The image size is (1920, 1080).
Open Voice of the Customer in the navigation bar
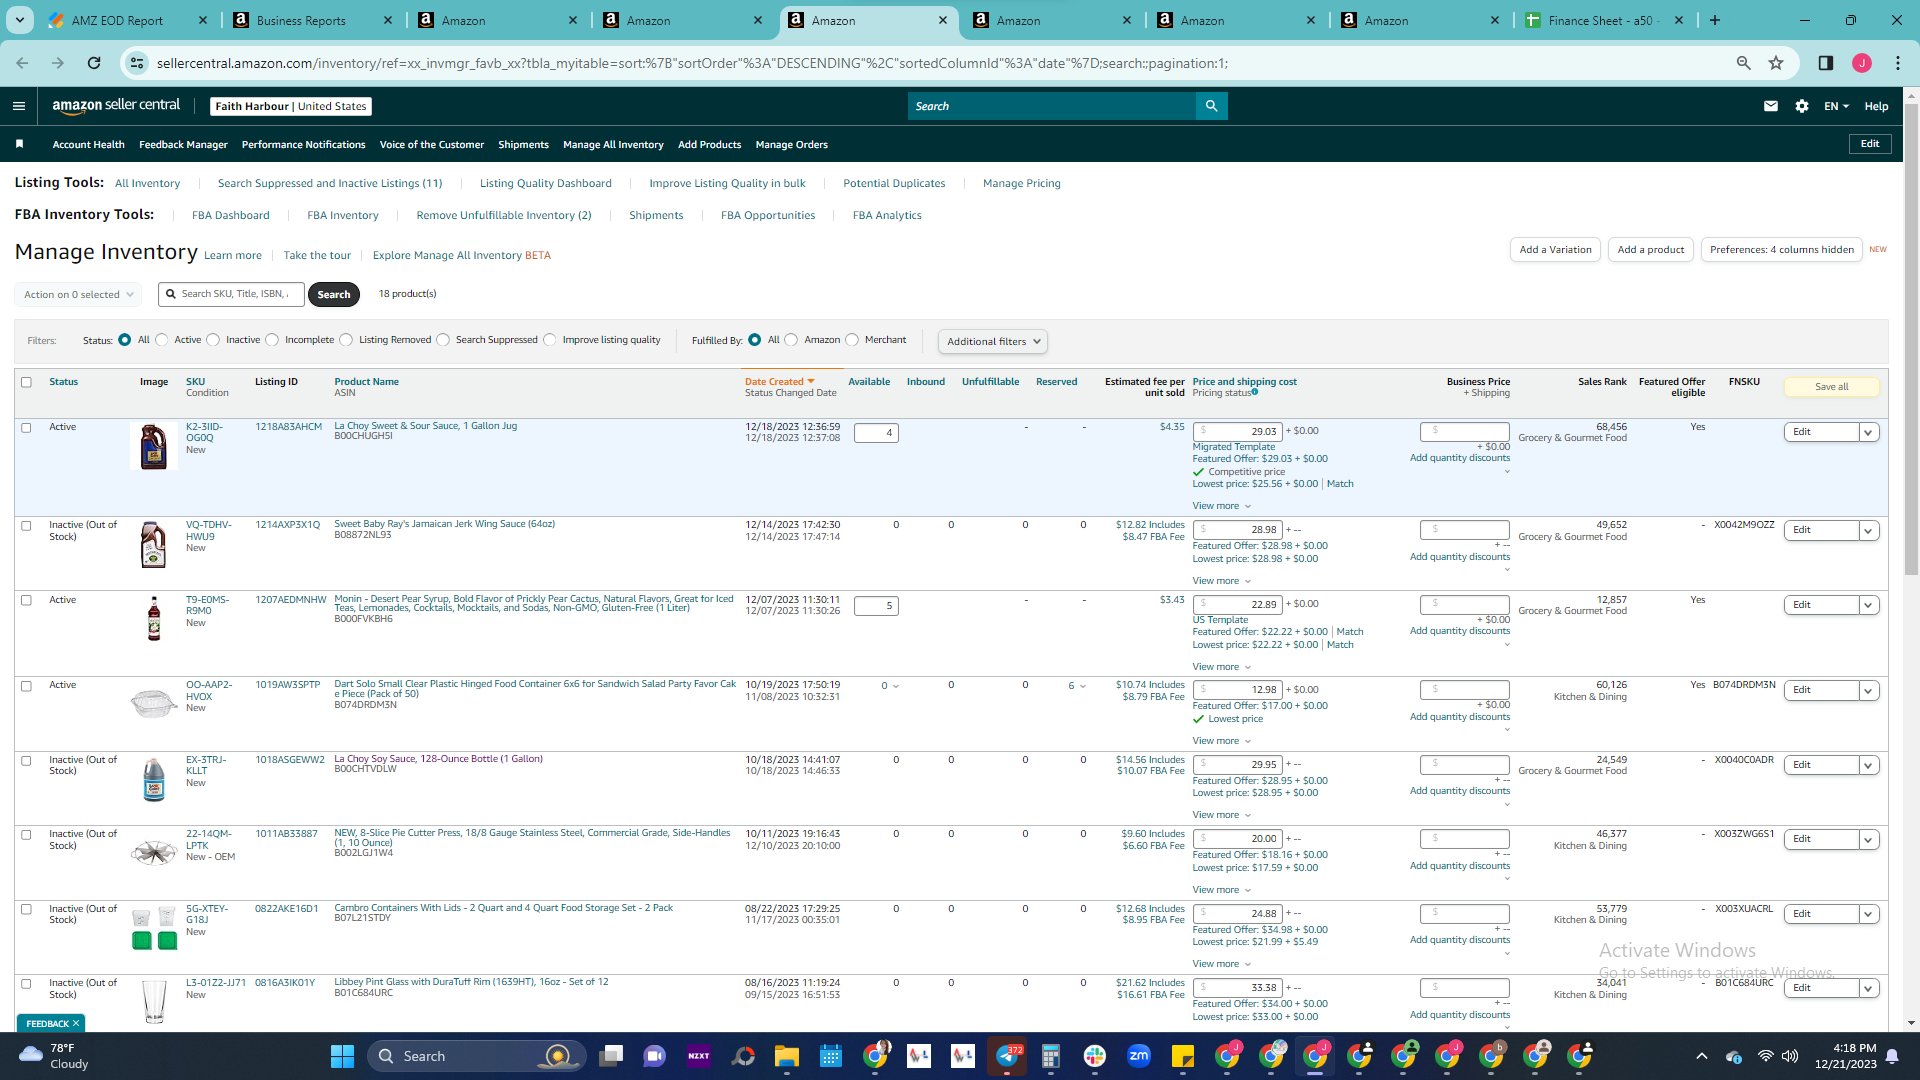coord(432,144)
